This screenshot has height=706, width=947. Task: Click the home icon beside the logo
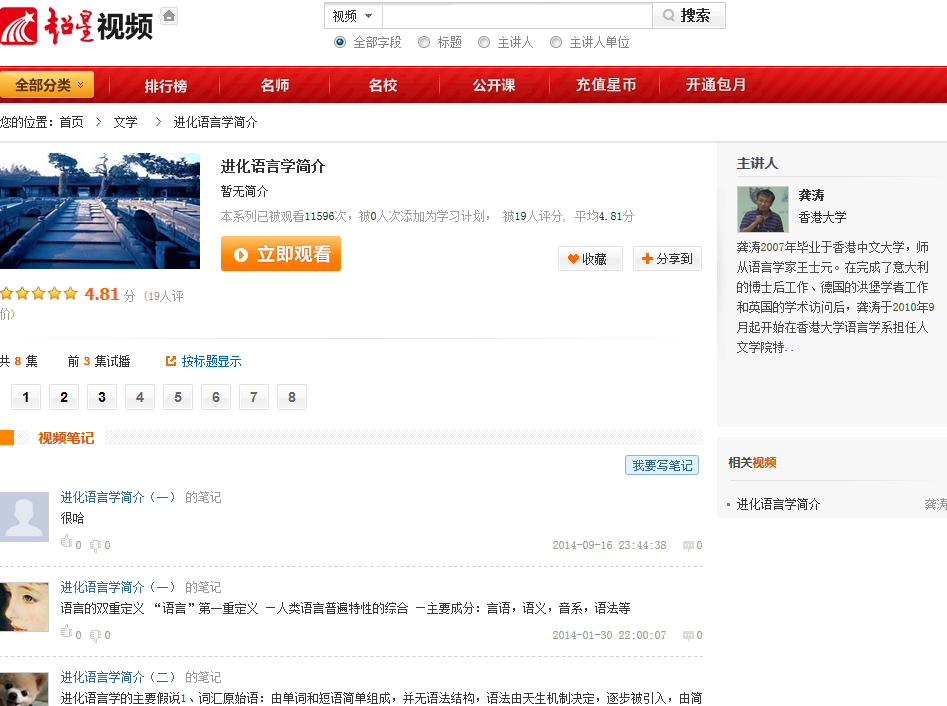pyautogui.click(x=169, y=16)
